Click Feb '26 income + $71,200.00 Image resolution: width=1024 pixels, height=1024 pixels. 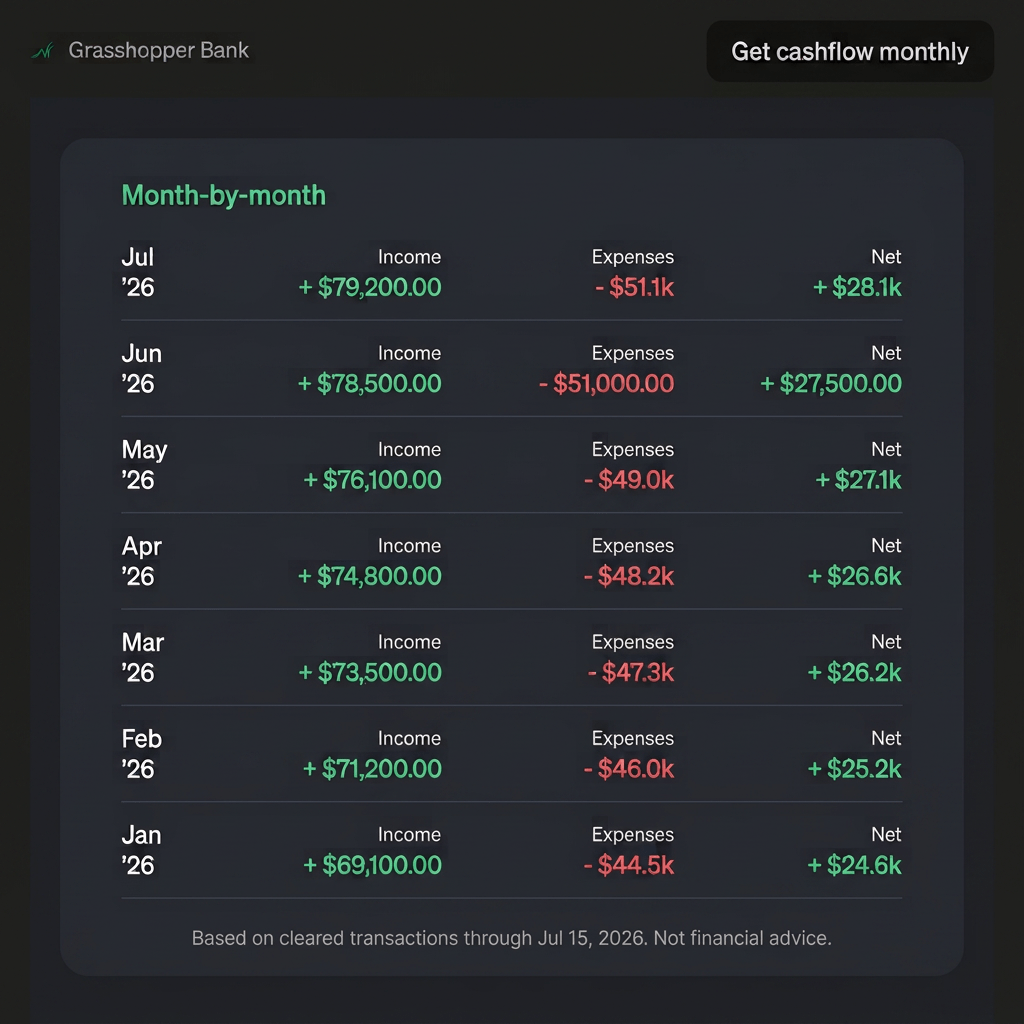coord(372,769)
